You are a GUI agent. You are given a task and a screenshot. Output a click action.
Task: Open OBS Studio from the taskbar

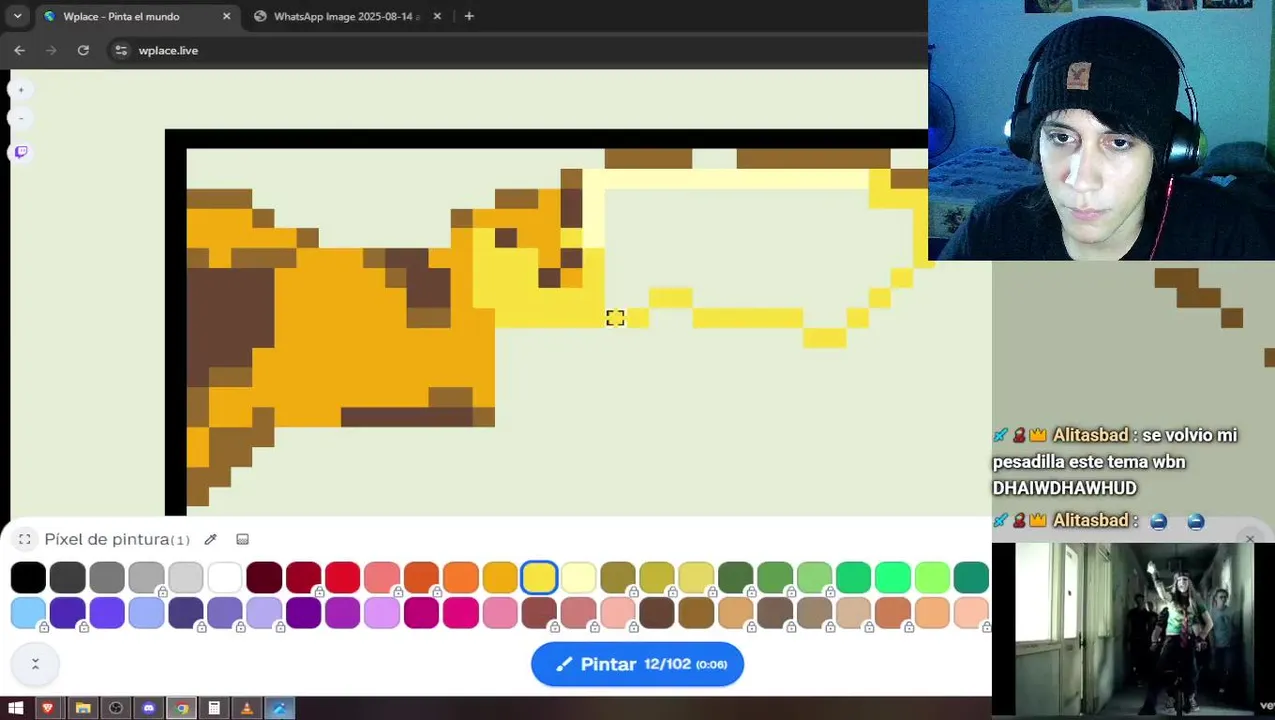116,708
